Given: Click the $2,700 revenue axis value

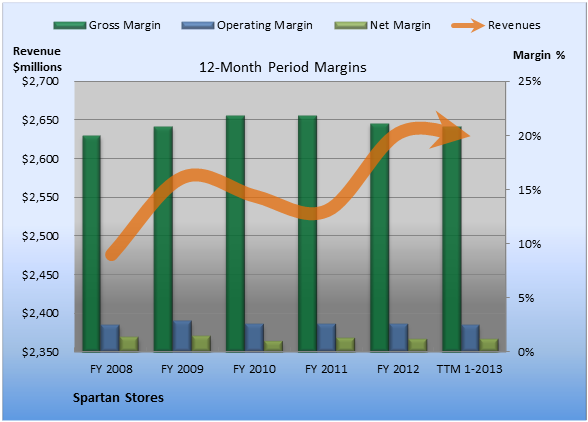Looking at the screenshot, I should [x=40, y=81].
